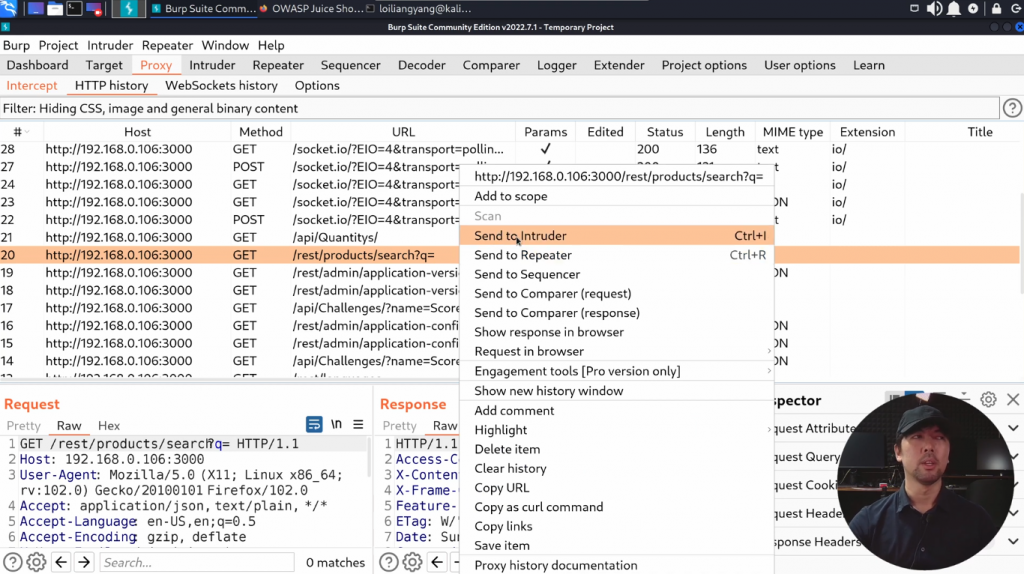Open the Inspector settings gear icon

988,400
